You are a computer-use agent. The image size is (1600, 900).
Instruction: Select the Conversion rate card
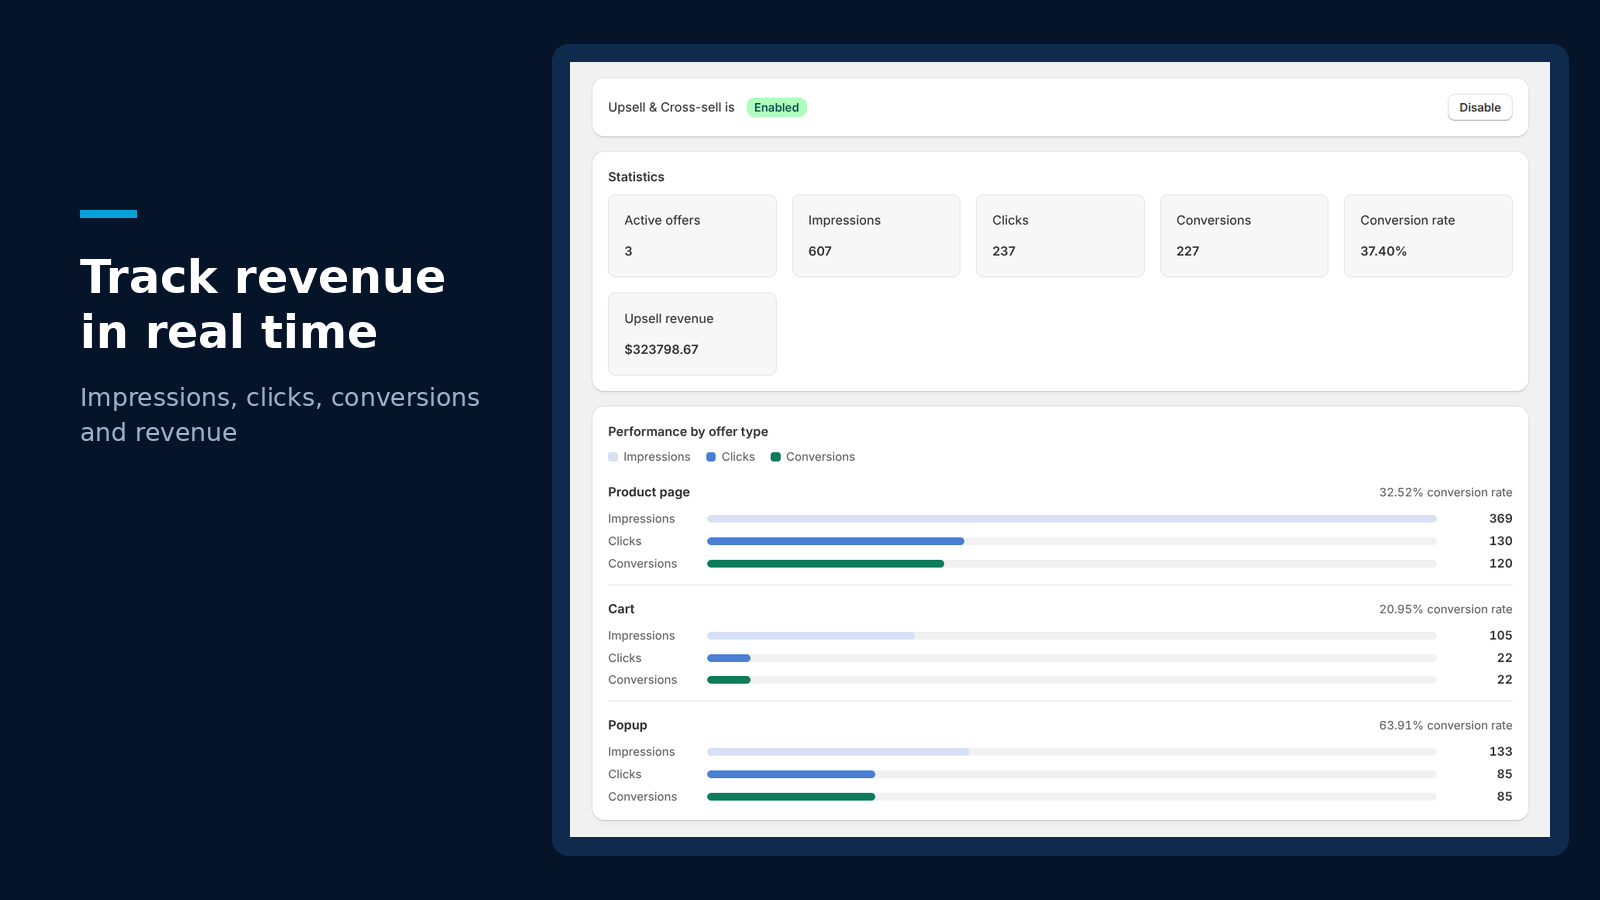point(1428,236)
